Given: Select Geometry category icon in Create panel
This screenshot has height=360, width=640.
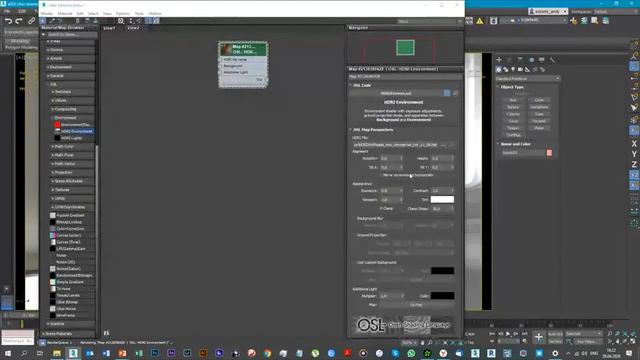Looking at the screenshot, I should (498, 69).
